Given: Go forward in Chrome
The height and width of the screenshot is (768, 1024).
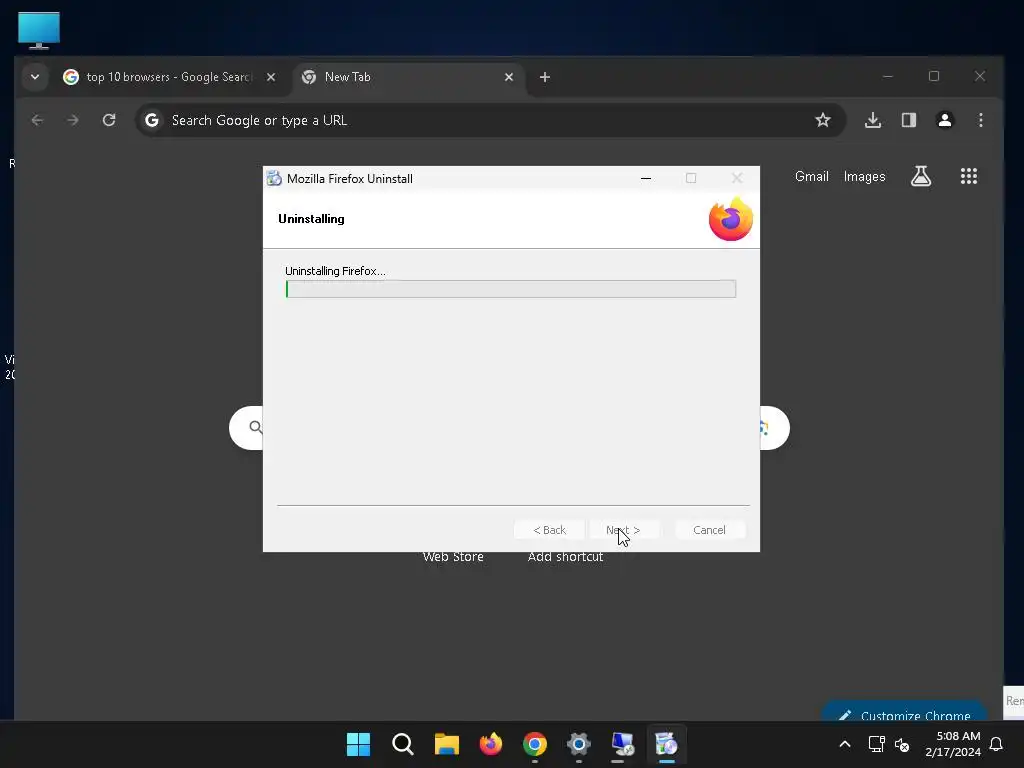Looking at the screenshot, I should tap(72, 120).
